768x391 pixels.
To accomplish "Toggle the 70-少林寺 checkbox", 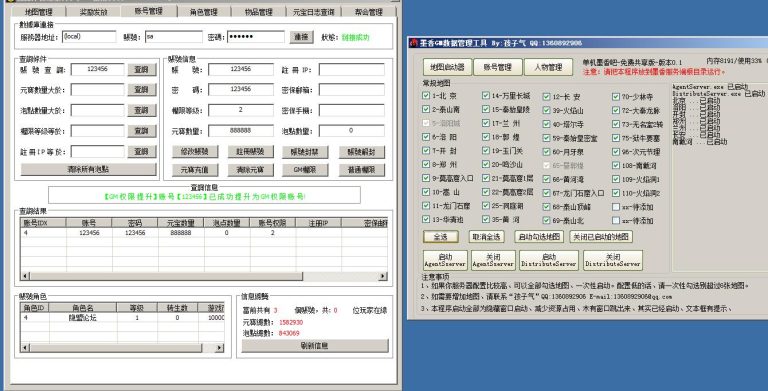I will coord(616,97).
